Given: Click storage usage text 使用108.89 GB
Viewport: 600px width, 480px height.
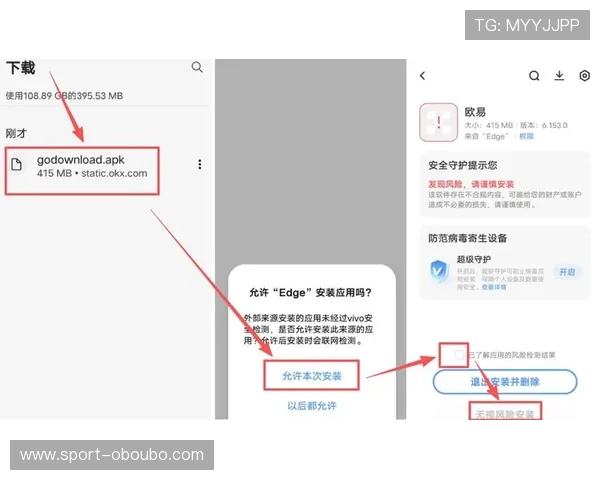Looking at the screenshot, I should tap(64, 96).
